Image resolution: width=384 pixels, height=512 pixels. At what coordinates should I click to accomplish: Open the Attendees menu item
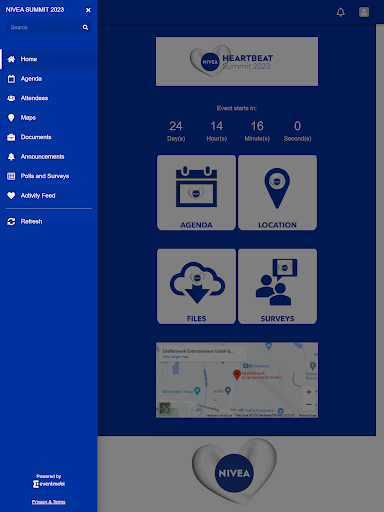pos(49,98)
